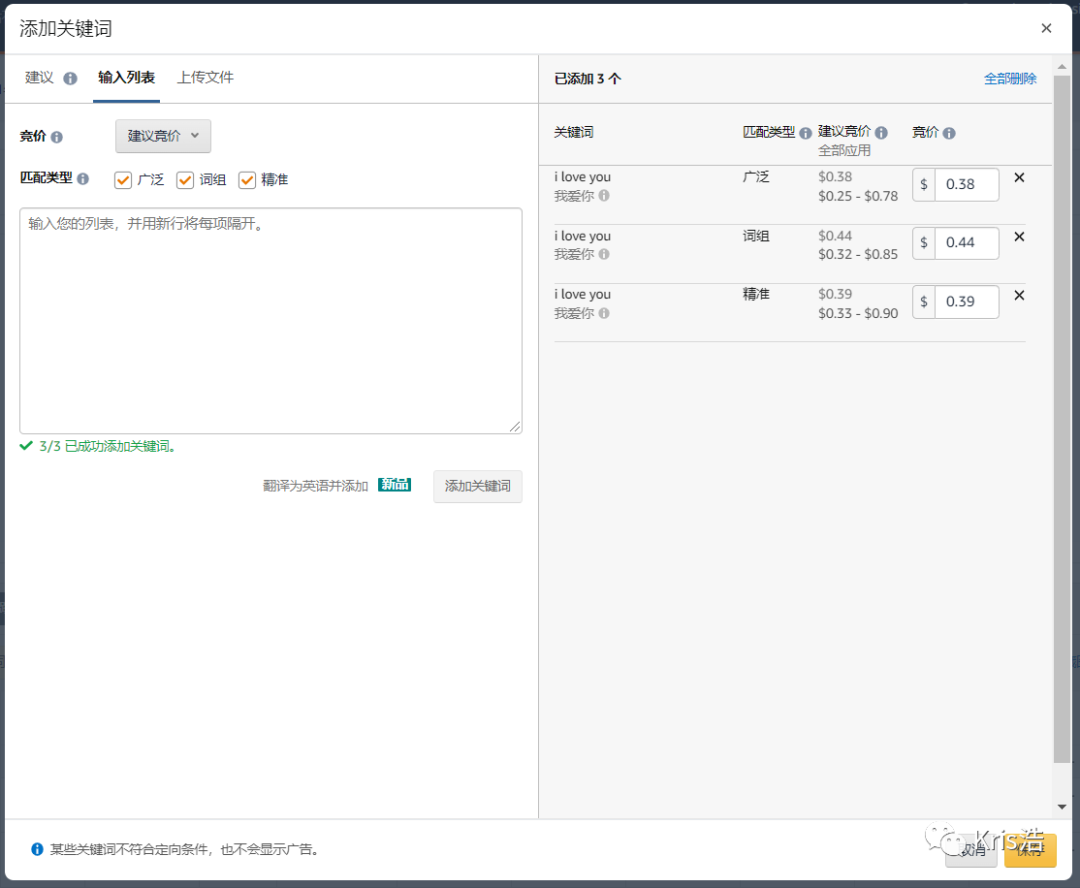
Task: Delete the 精准 match keyword entry
Action: click(x=1019, y=295)
